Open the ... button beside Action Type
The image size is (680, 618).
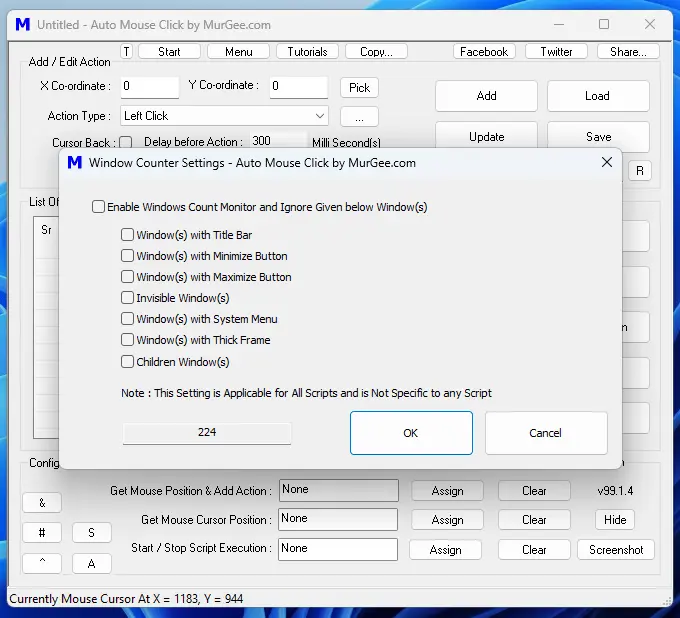pos(360,117)
